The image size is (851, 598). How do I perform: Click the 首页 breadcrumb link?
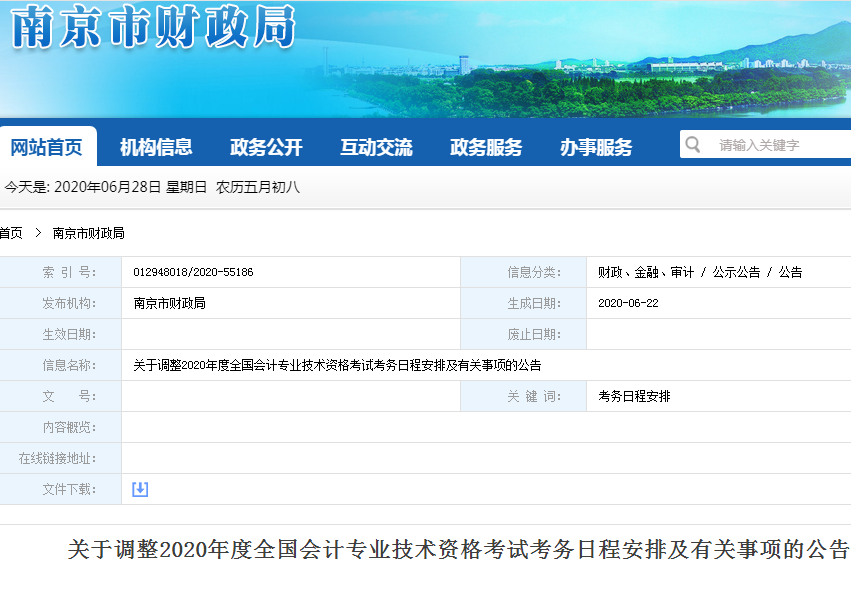10,233
